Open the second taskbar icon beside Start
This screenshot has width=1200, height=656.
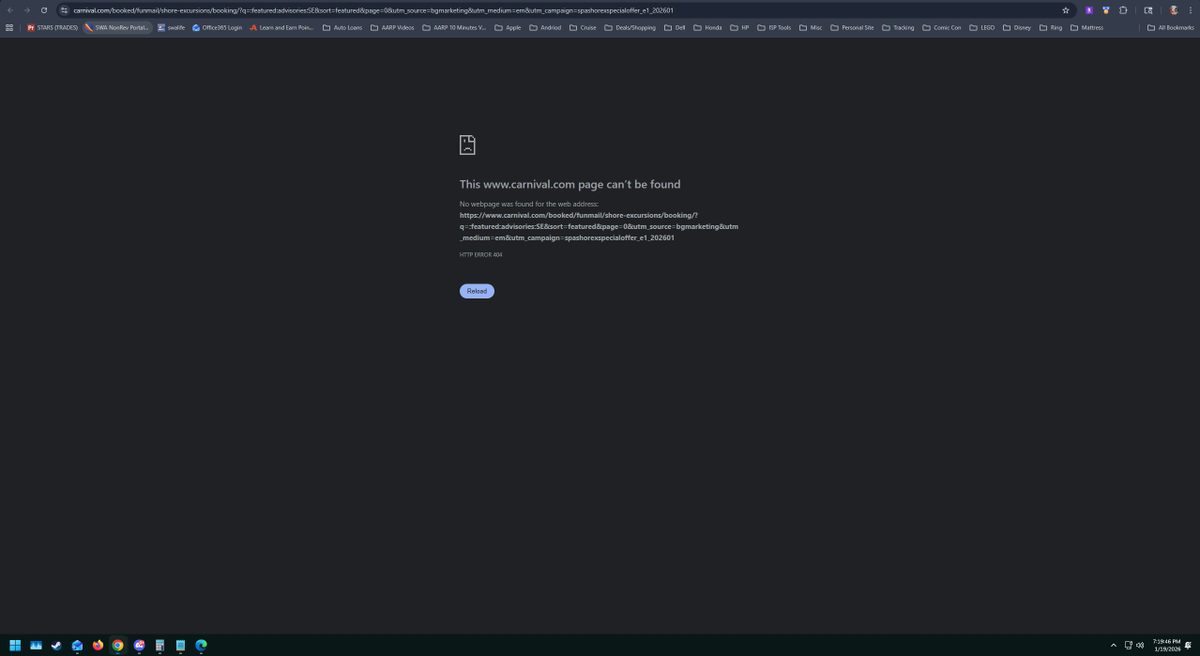[38, 645]
